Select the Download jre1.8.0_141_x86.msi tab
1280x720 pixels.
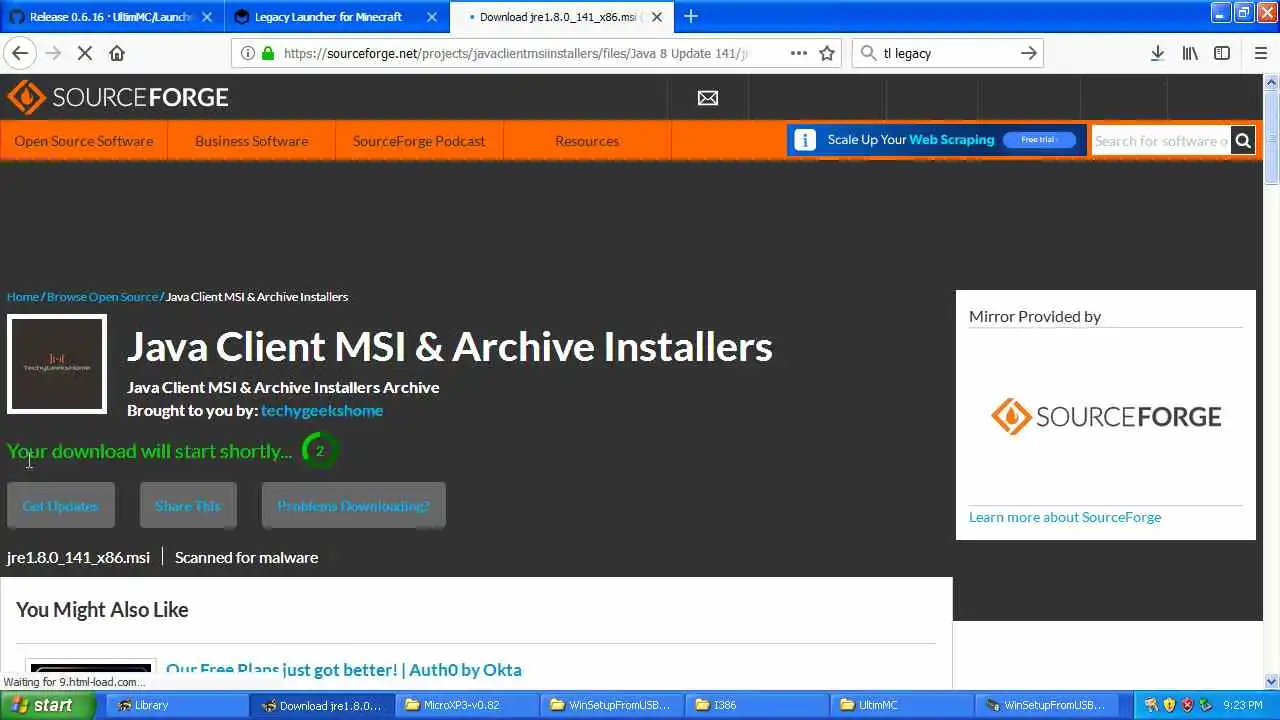pyautogui.click(x=562, y=17)
